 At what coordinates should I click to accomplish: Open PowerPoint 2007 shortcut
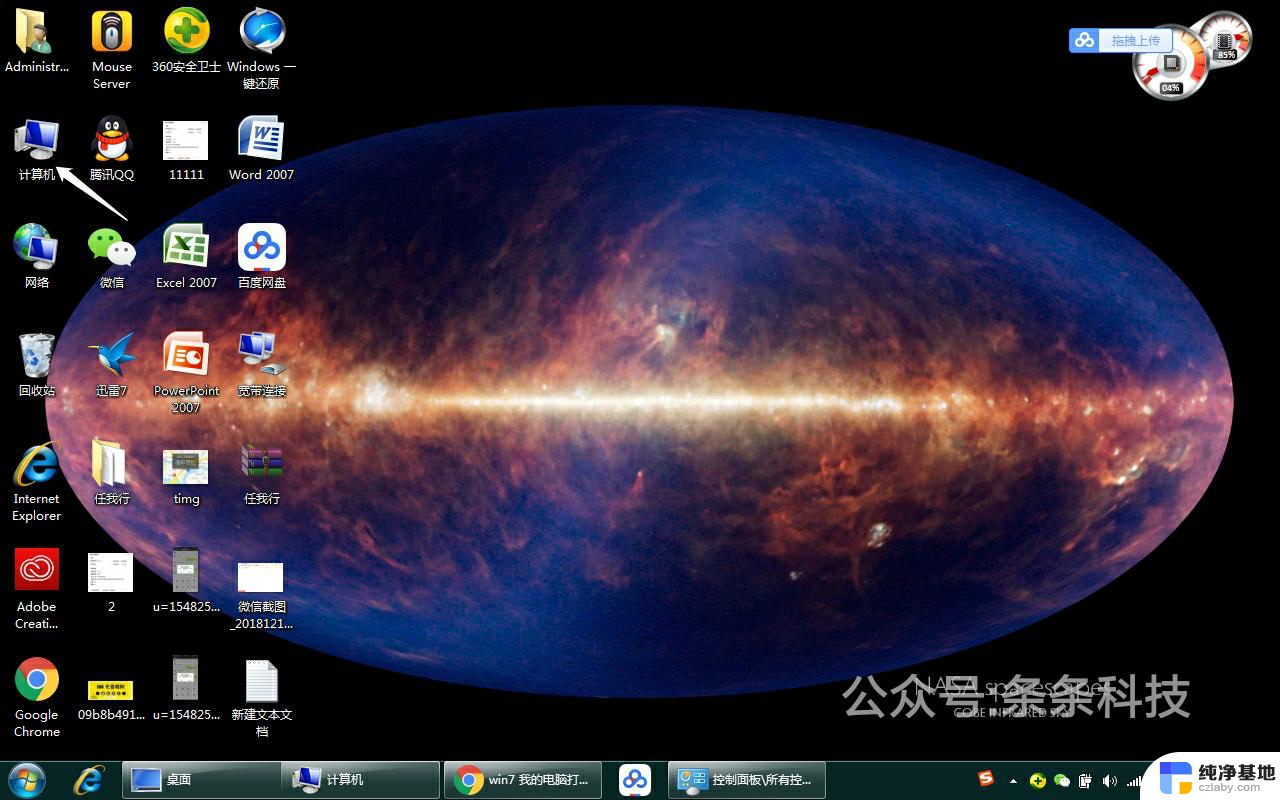click(x=187, y=373)
